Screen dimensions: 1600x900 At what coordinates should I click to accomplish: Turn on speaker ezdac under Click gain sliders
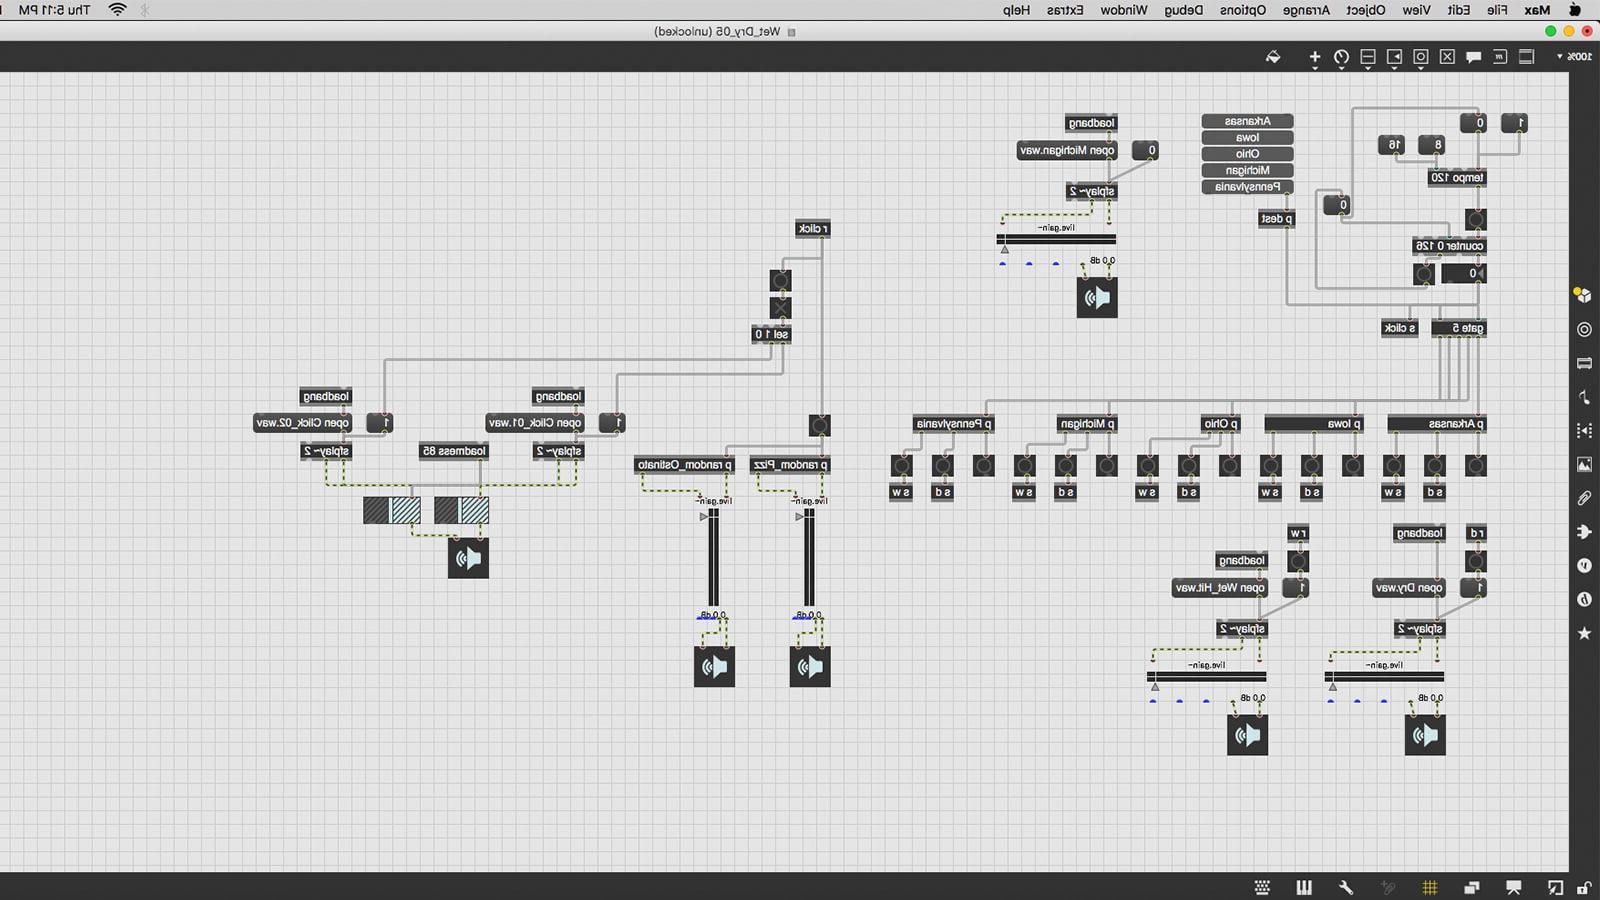[468, 558]
